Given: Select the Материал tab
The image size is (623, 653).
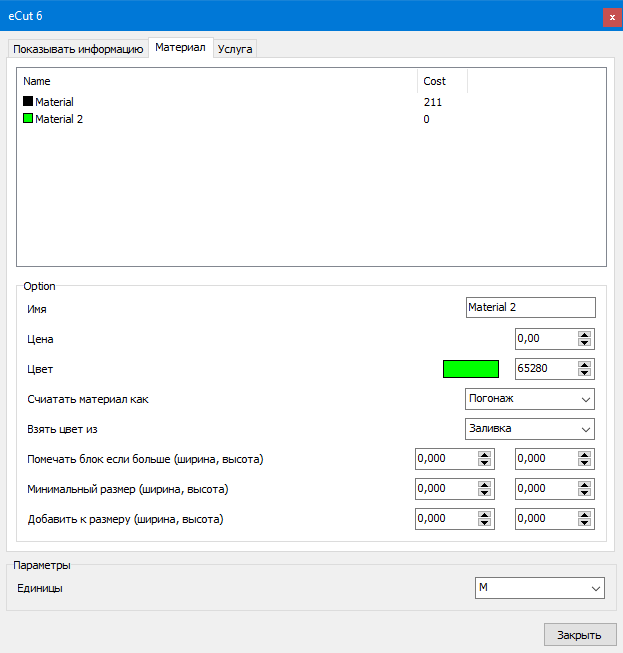Looking at the screenshot, I should pyautogui.click(x=180, y=47).
